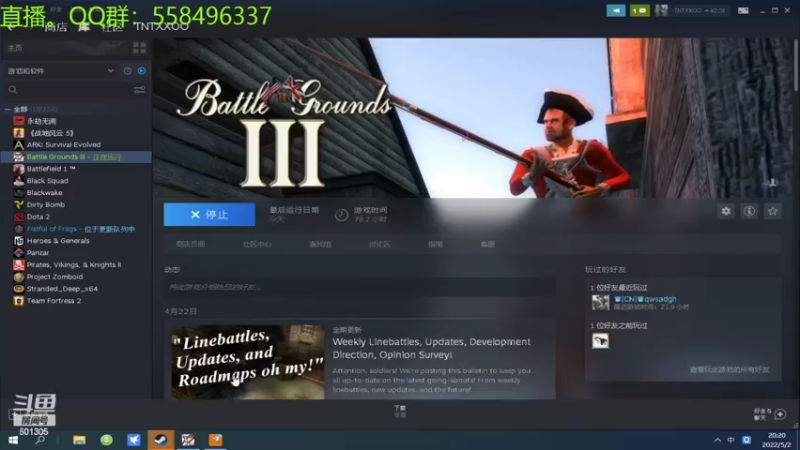This screenshot has width=800, height=450.
Task: Stop the running game with 停止 button
Action: pyautogui.click(x=209, y=215)
